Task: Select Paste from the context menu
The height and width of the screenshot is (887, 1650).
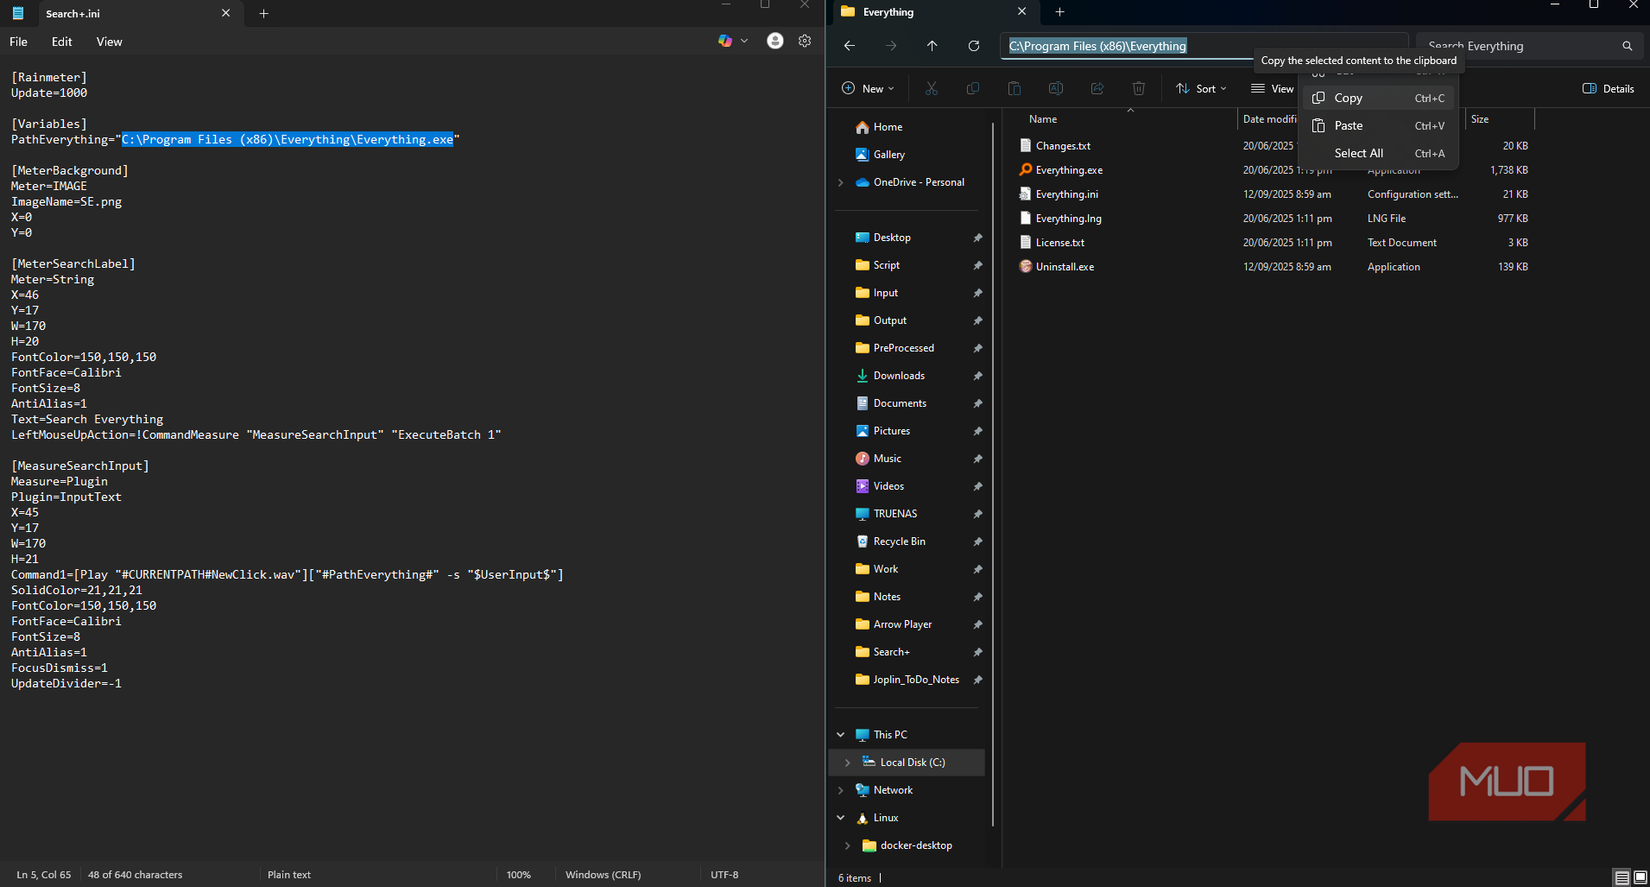Action: pyautogui.click(x=1348, y=126)
